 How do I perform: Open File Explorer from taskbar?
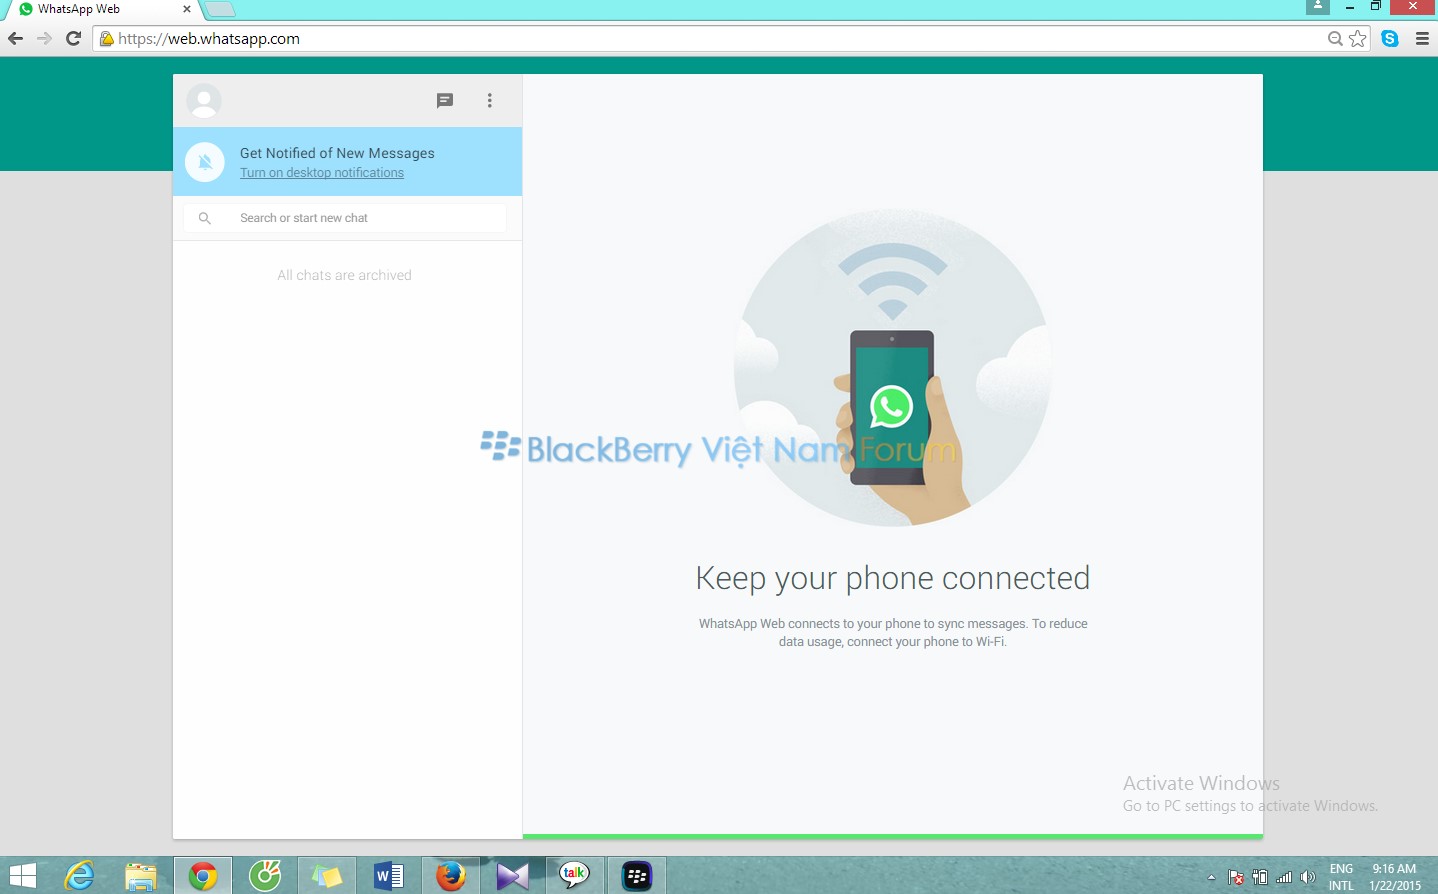point(141,876)
